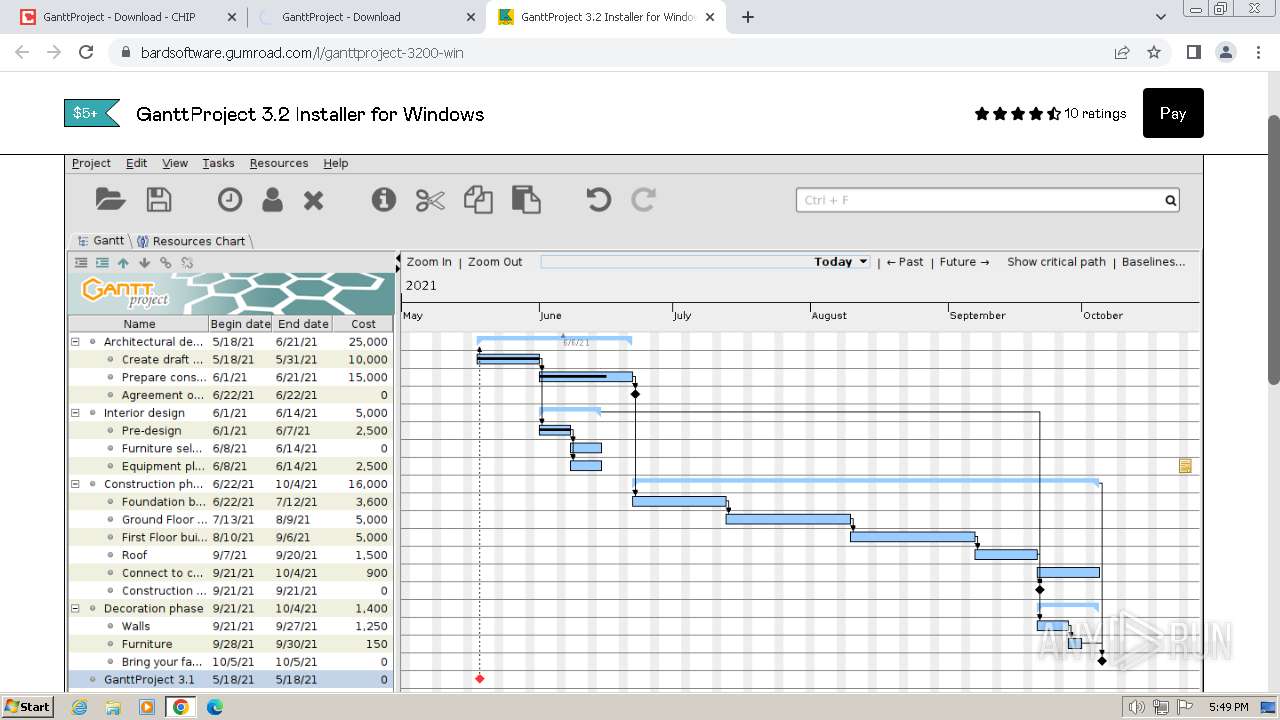The width and height of the screenshot is (1280, 720).
Task: Paste with the clipboard icon
Action: tap(526, 200)
